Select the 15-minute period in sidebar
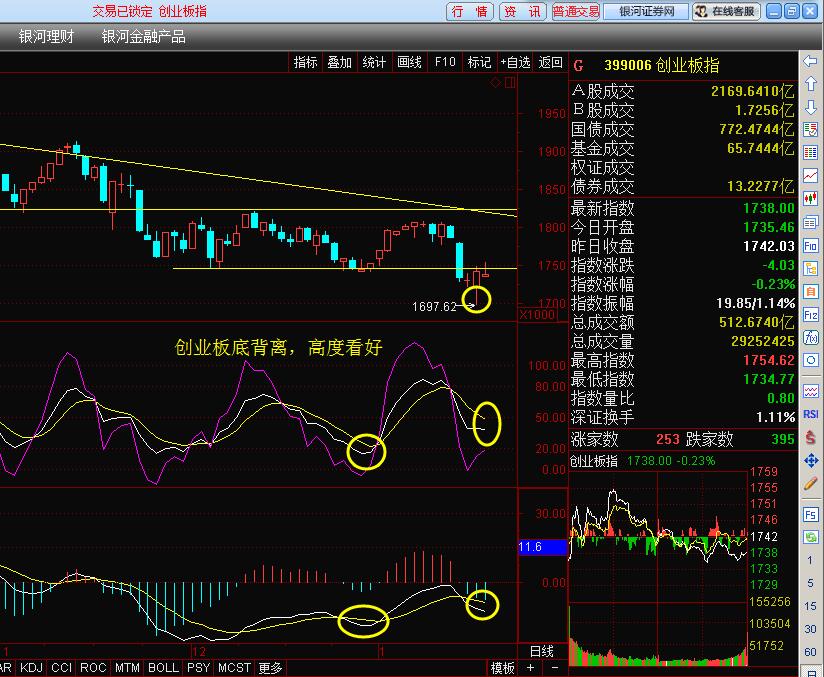 point(810,606)
